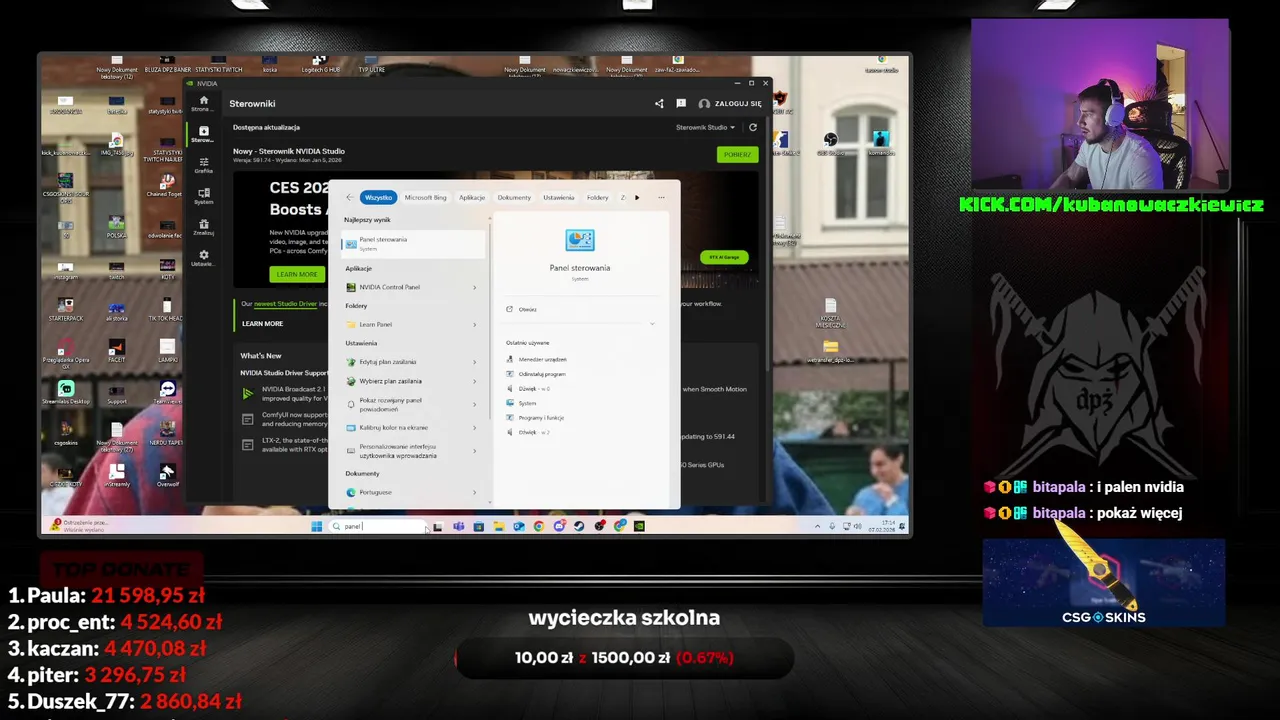This screenshot has width=1280, height=720.
Task: Open Kalibruj kolor na ekranie setting
Action: pos(410,427)
